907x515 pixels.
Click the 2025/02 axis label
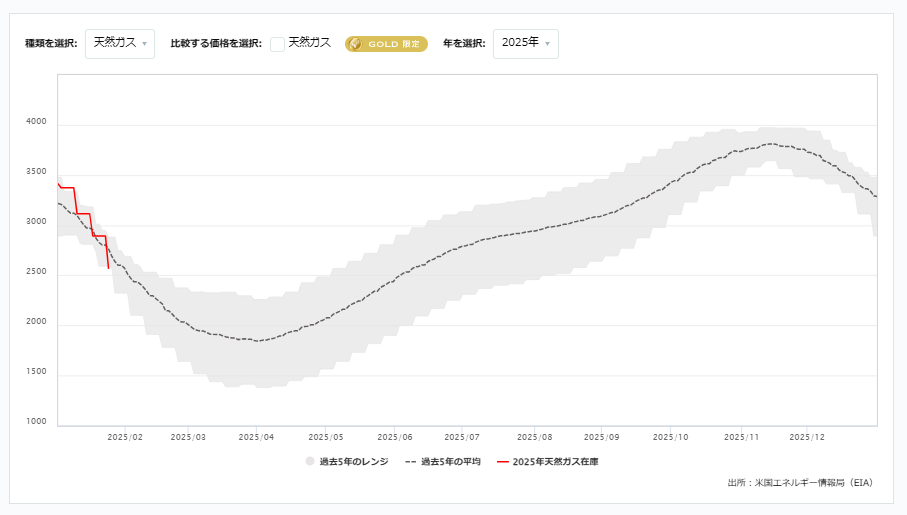[x=125, y=437]
